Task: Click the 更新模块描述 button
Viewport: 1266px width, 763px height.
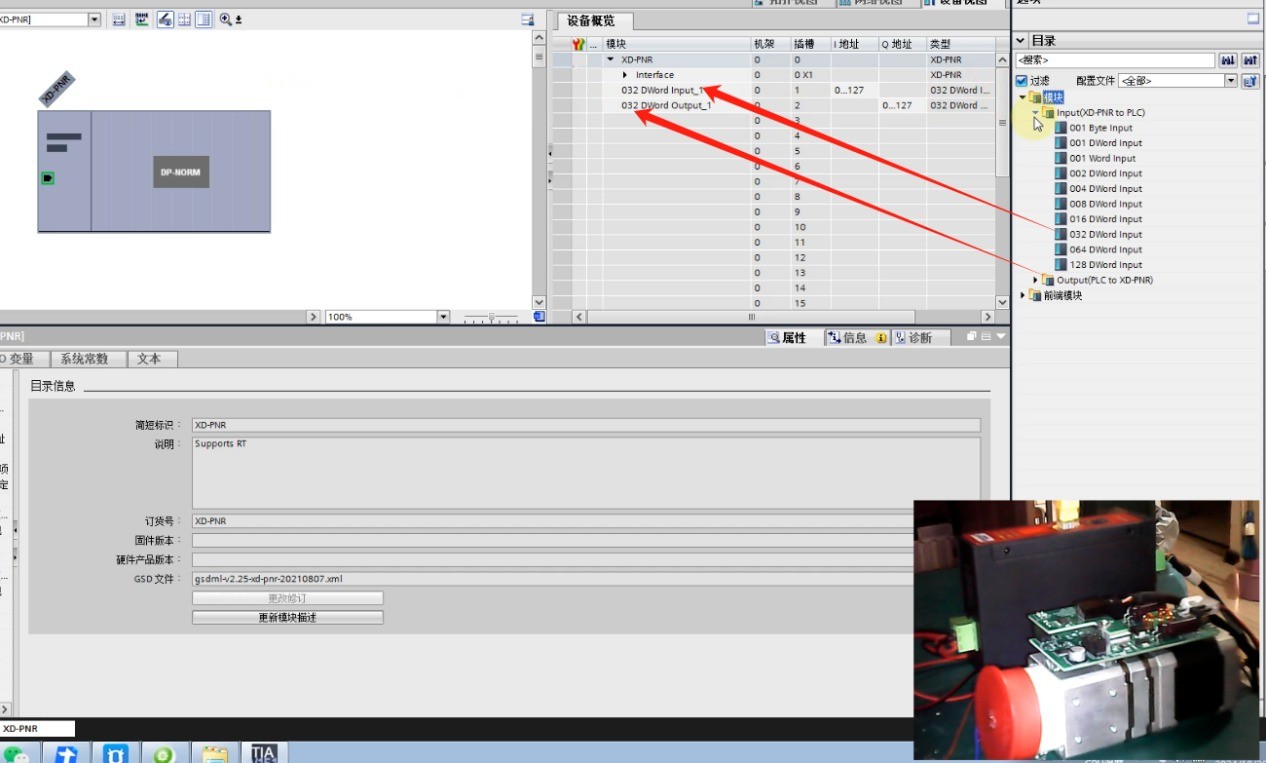Action: 288,618
